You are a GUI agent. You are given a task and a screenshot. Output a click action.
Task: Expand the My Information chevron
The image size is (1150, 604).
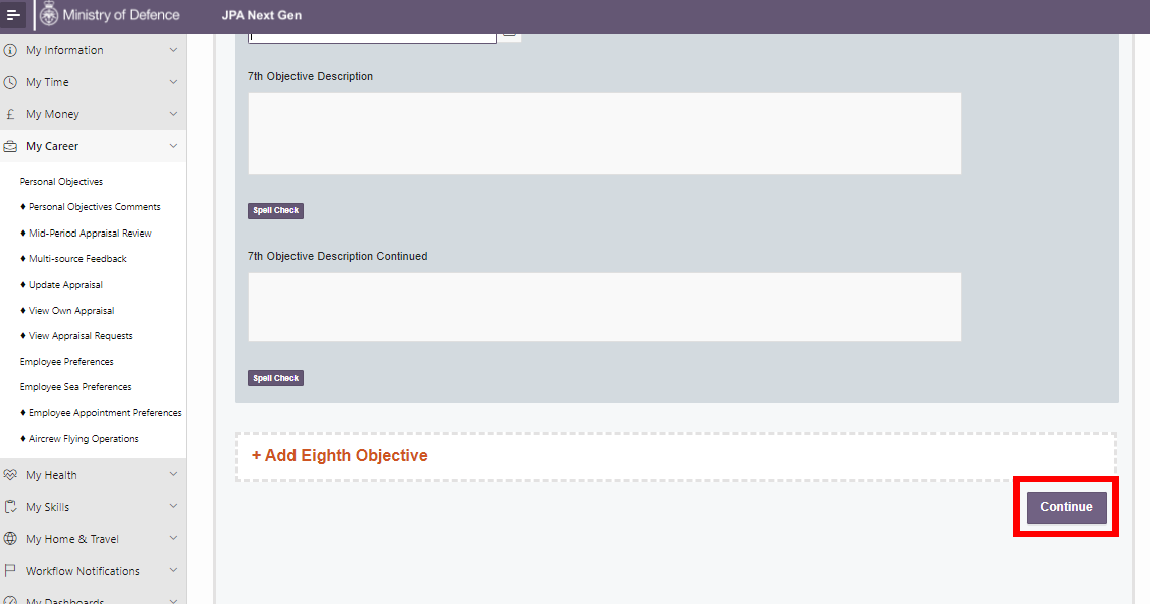point(173,50)
